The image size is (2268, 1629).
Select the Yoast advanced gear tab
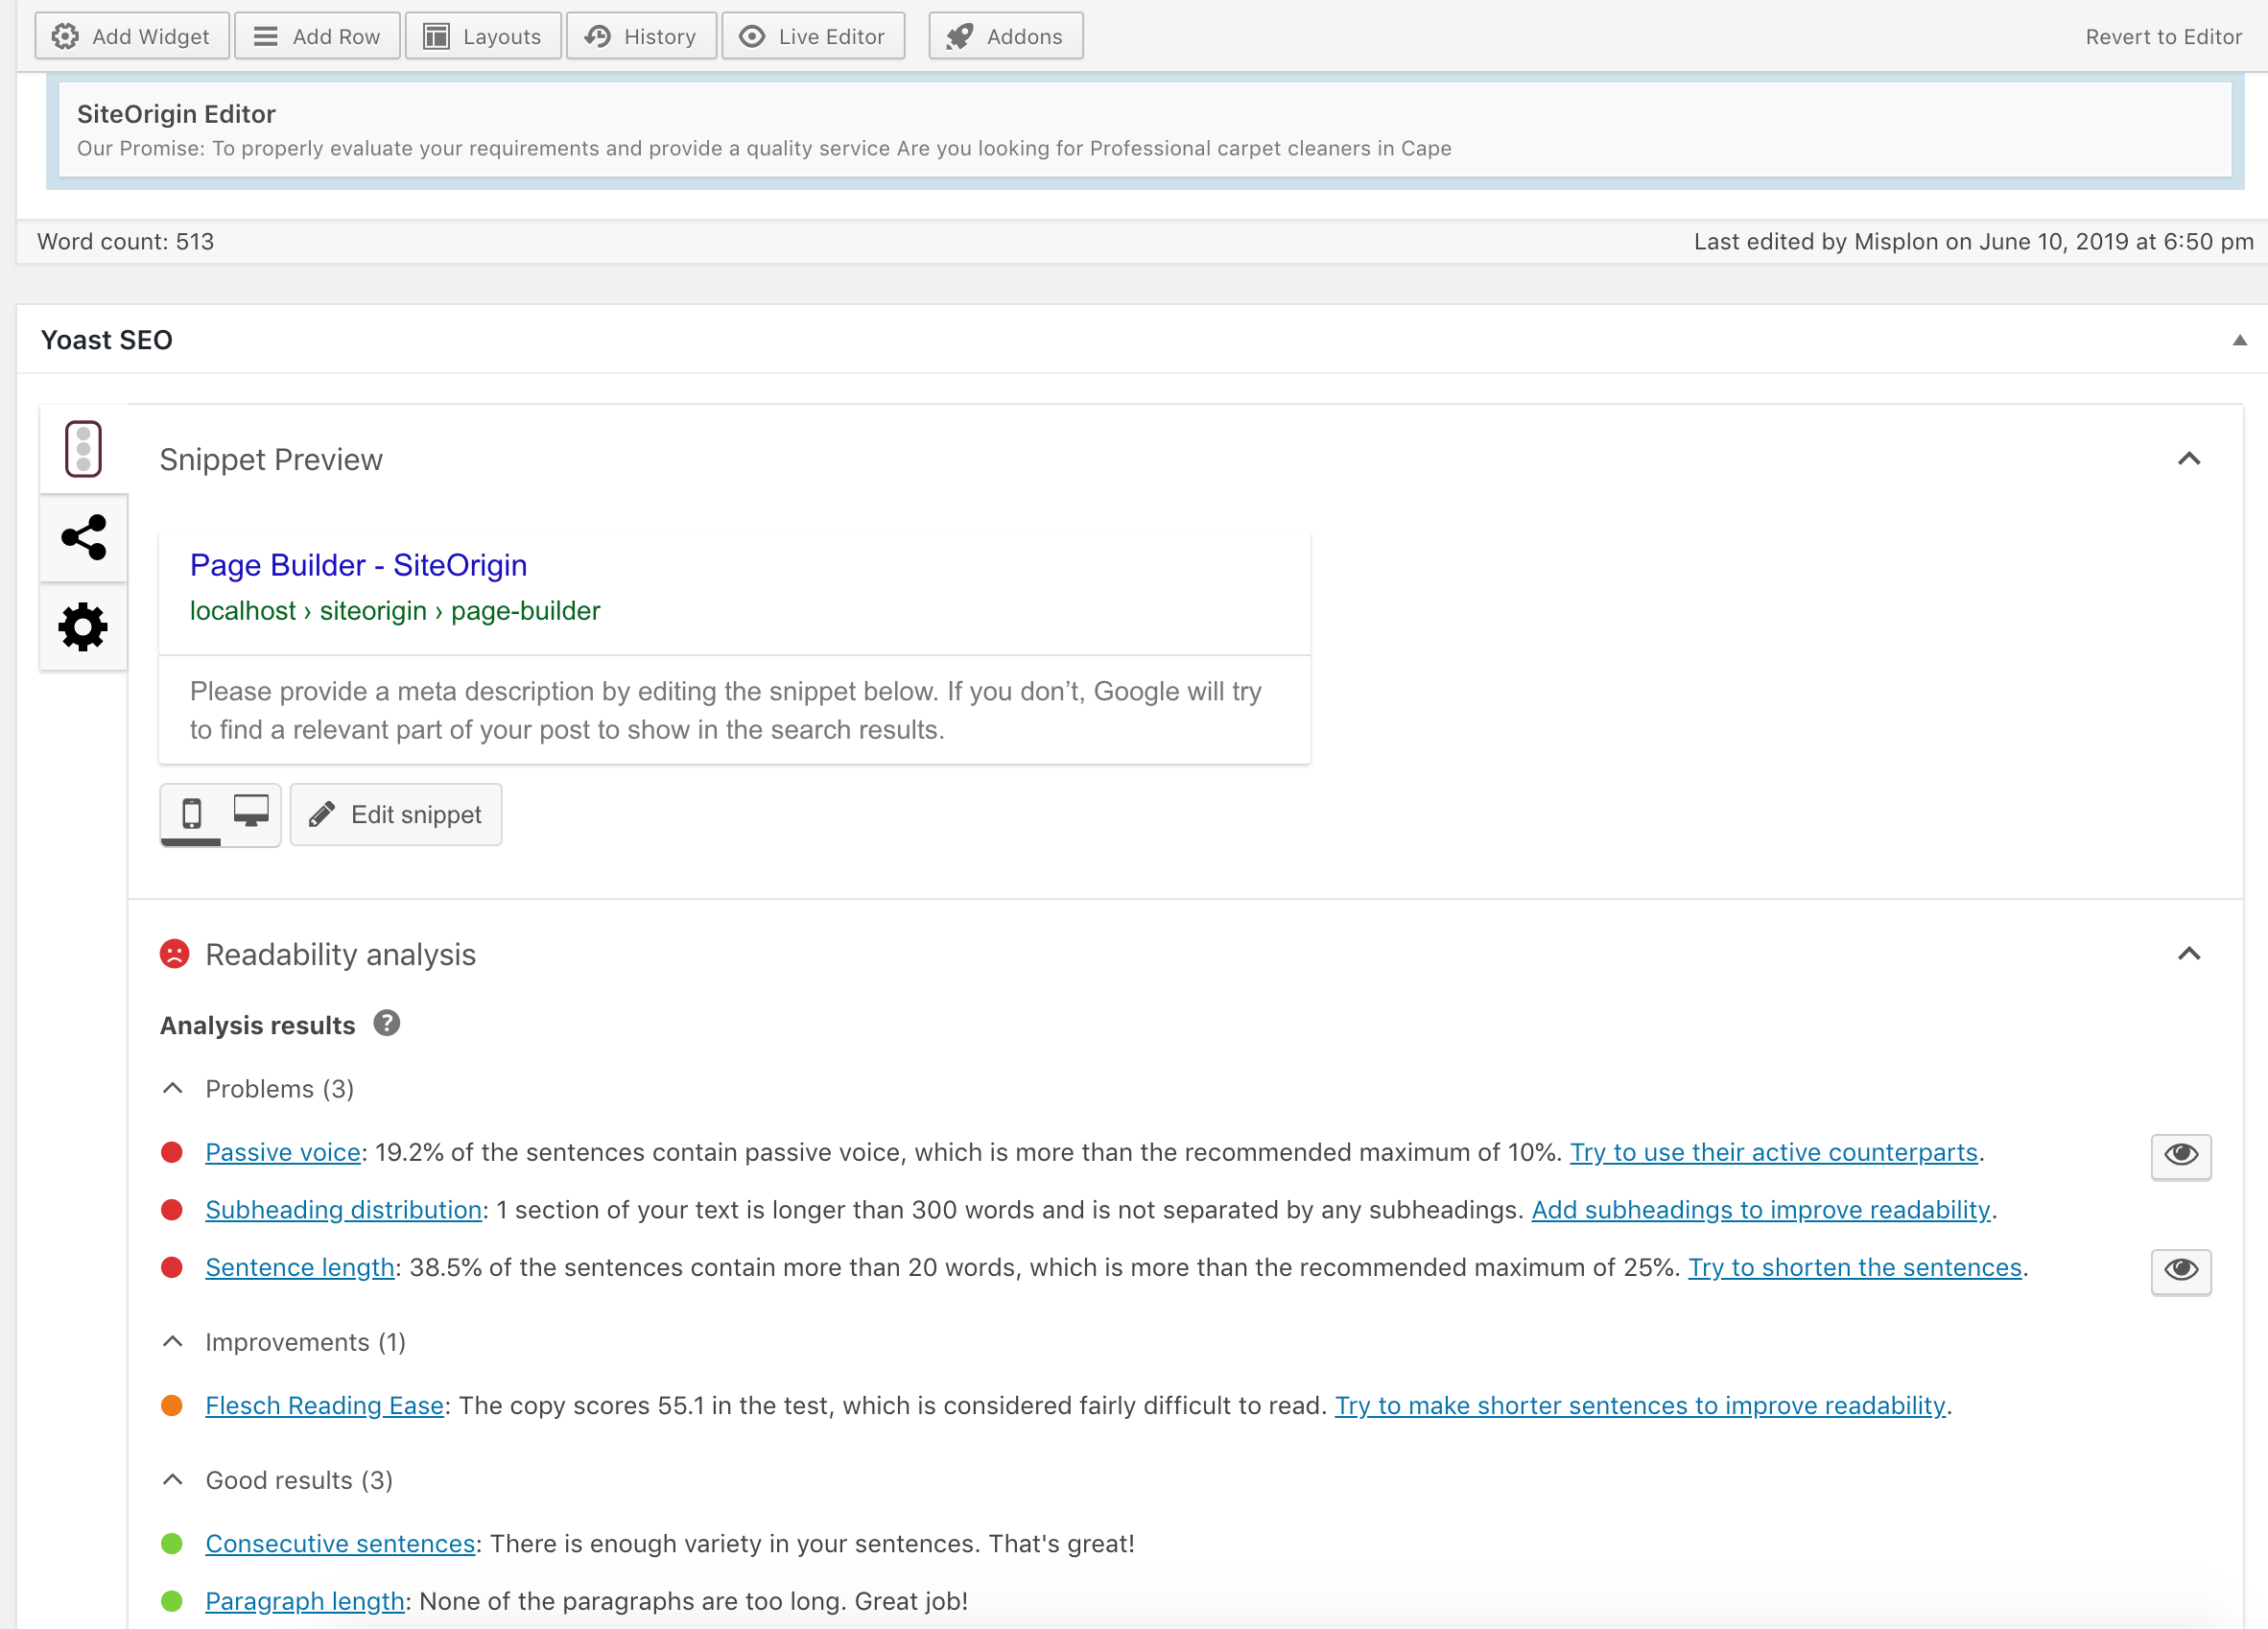coord(84,627)
